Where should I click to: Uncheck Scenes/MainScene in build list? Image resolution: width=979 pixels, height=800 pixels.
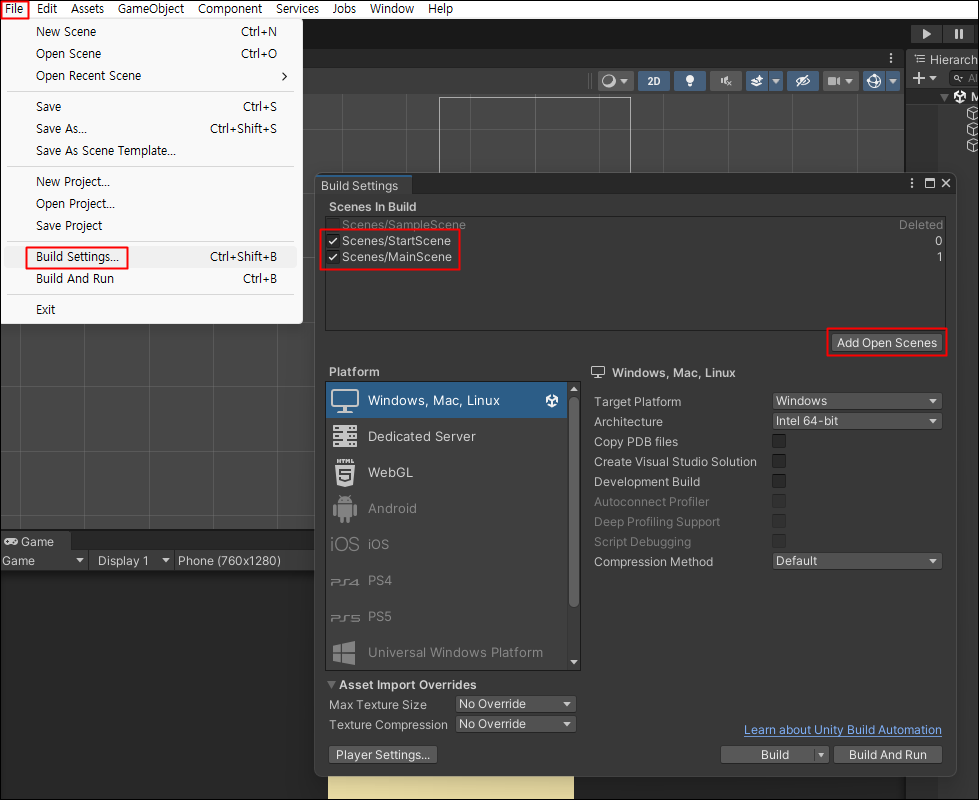(x=333, y=257)
